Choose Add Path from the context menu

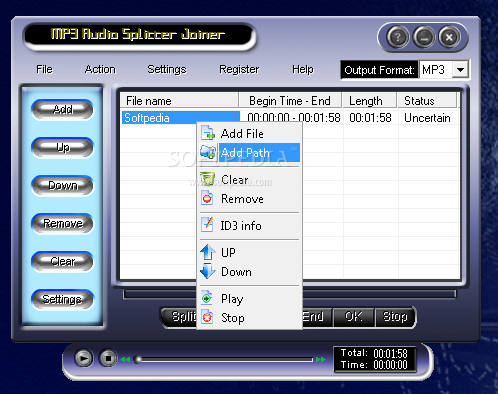(250, 152)
